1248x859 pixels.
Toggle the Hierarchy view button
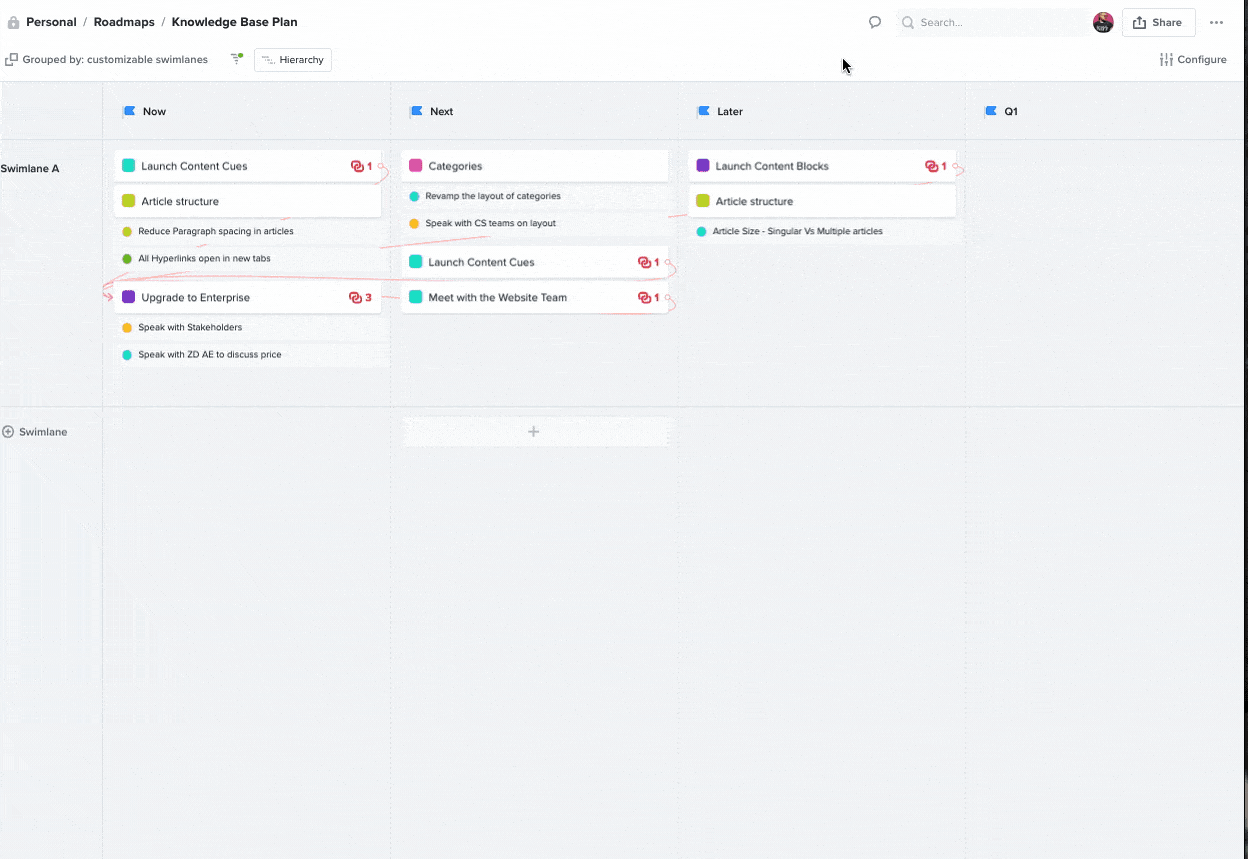(293, 60)
